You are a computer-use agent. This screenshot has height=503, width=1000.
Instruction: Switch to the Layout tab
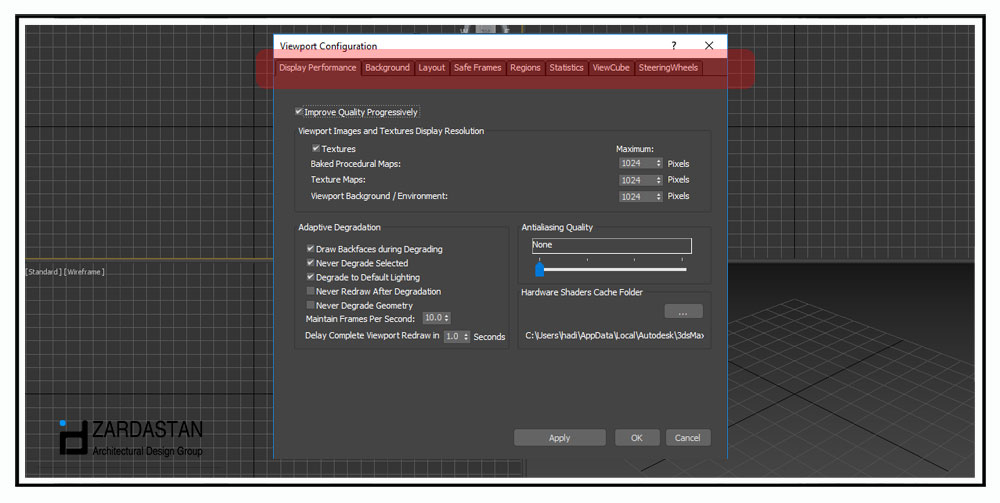[x=432, y=68]
